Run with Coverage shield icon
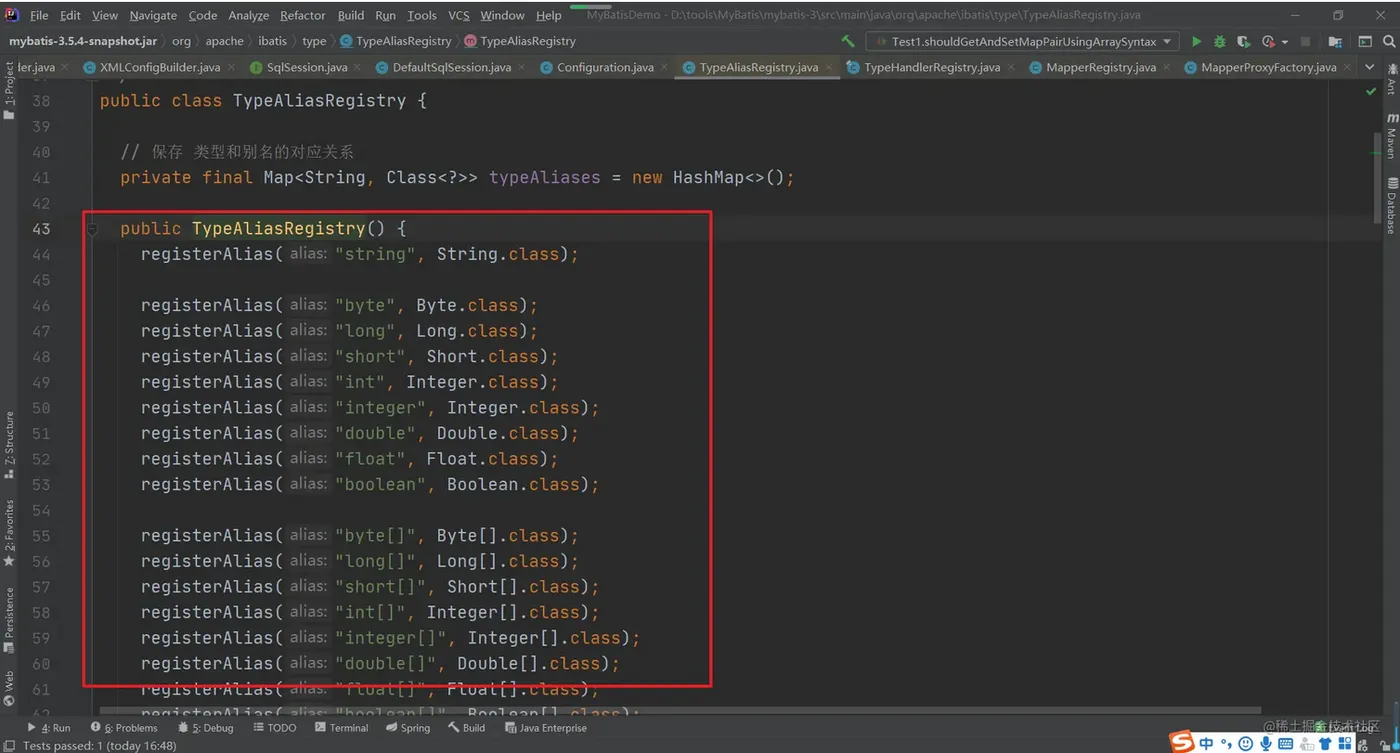The width and height of the screenshot is (1400, 753). click(x=1243, y=41)
